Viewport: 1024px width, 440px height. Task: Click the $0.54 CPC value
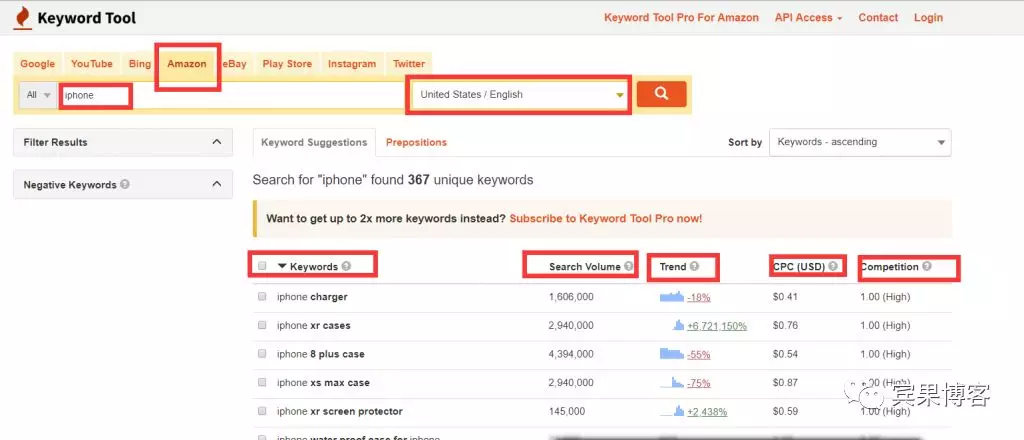pos(785,354)
